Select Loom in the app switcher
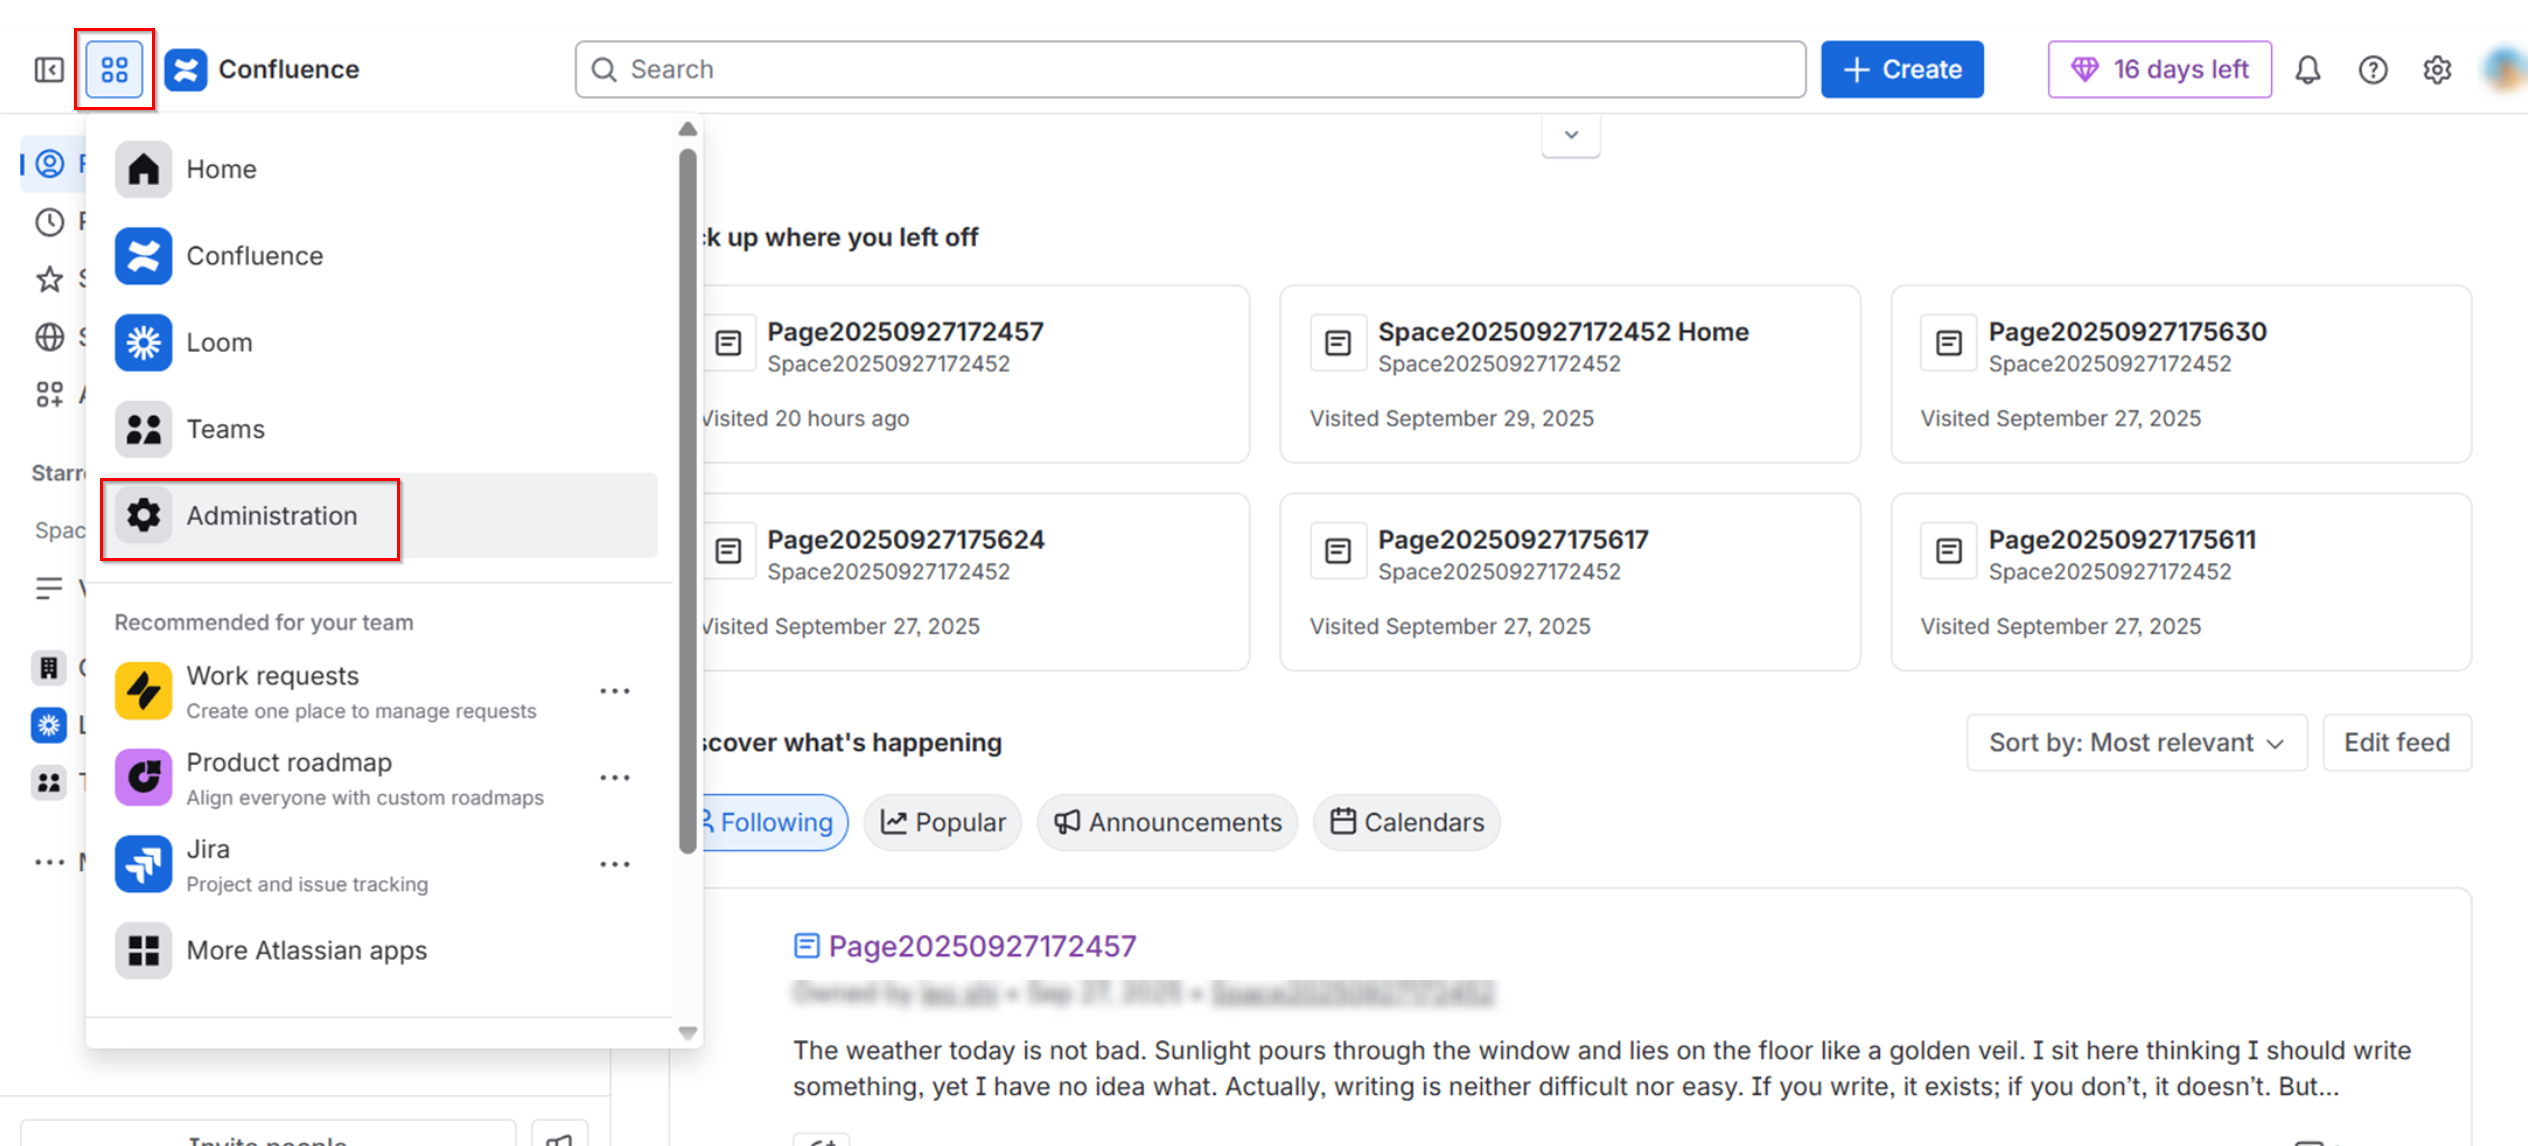2528x1146 pixels. (x=219, y=342)
